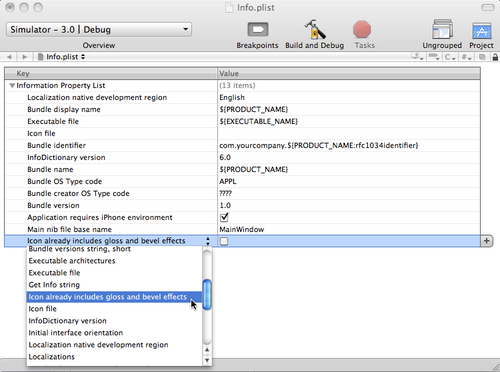Image resolution: width=500 pixels, height=372 pixels.
Task: Select the 'Bundle identifier' row
Action: 242,146
